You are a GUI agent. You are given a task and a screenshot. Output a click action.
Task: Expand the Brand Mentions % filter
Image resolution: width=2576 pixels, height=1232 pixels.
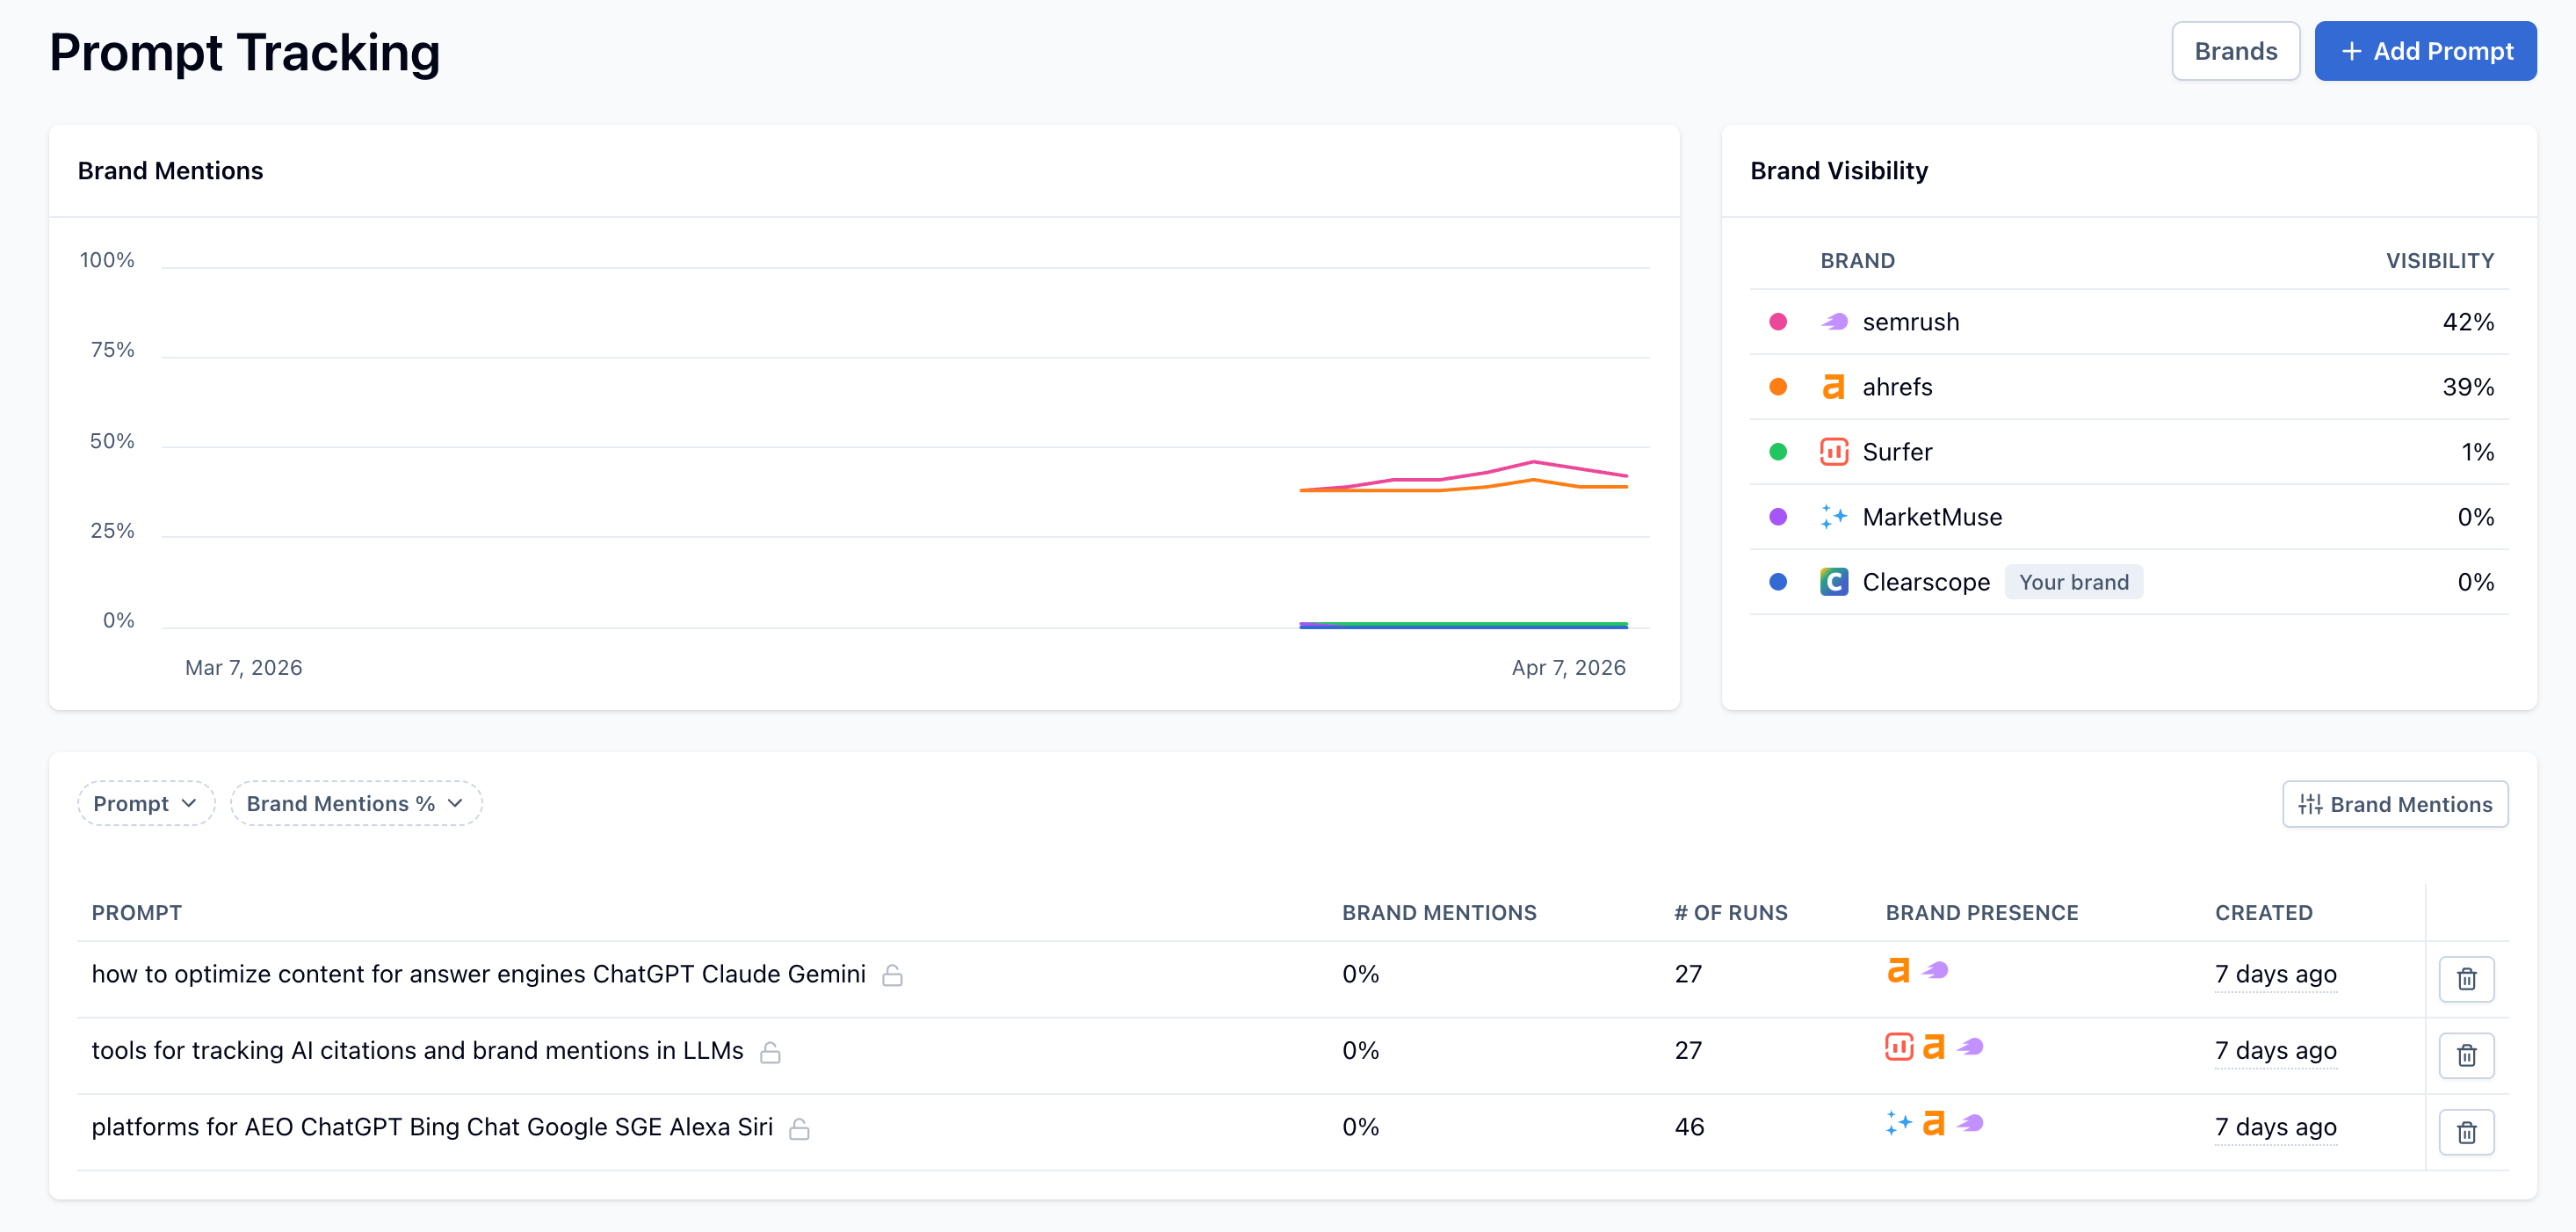tap(356, 804)
